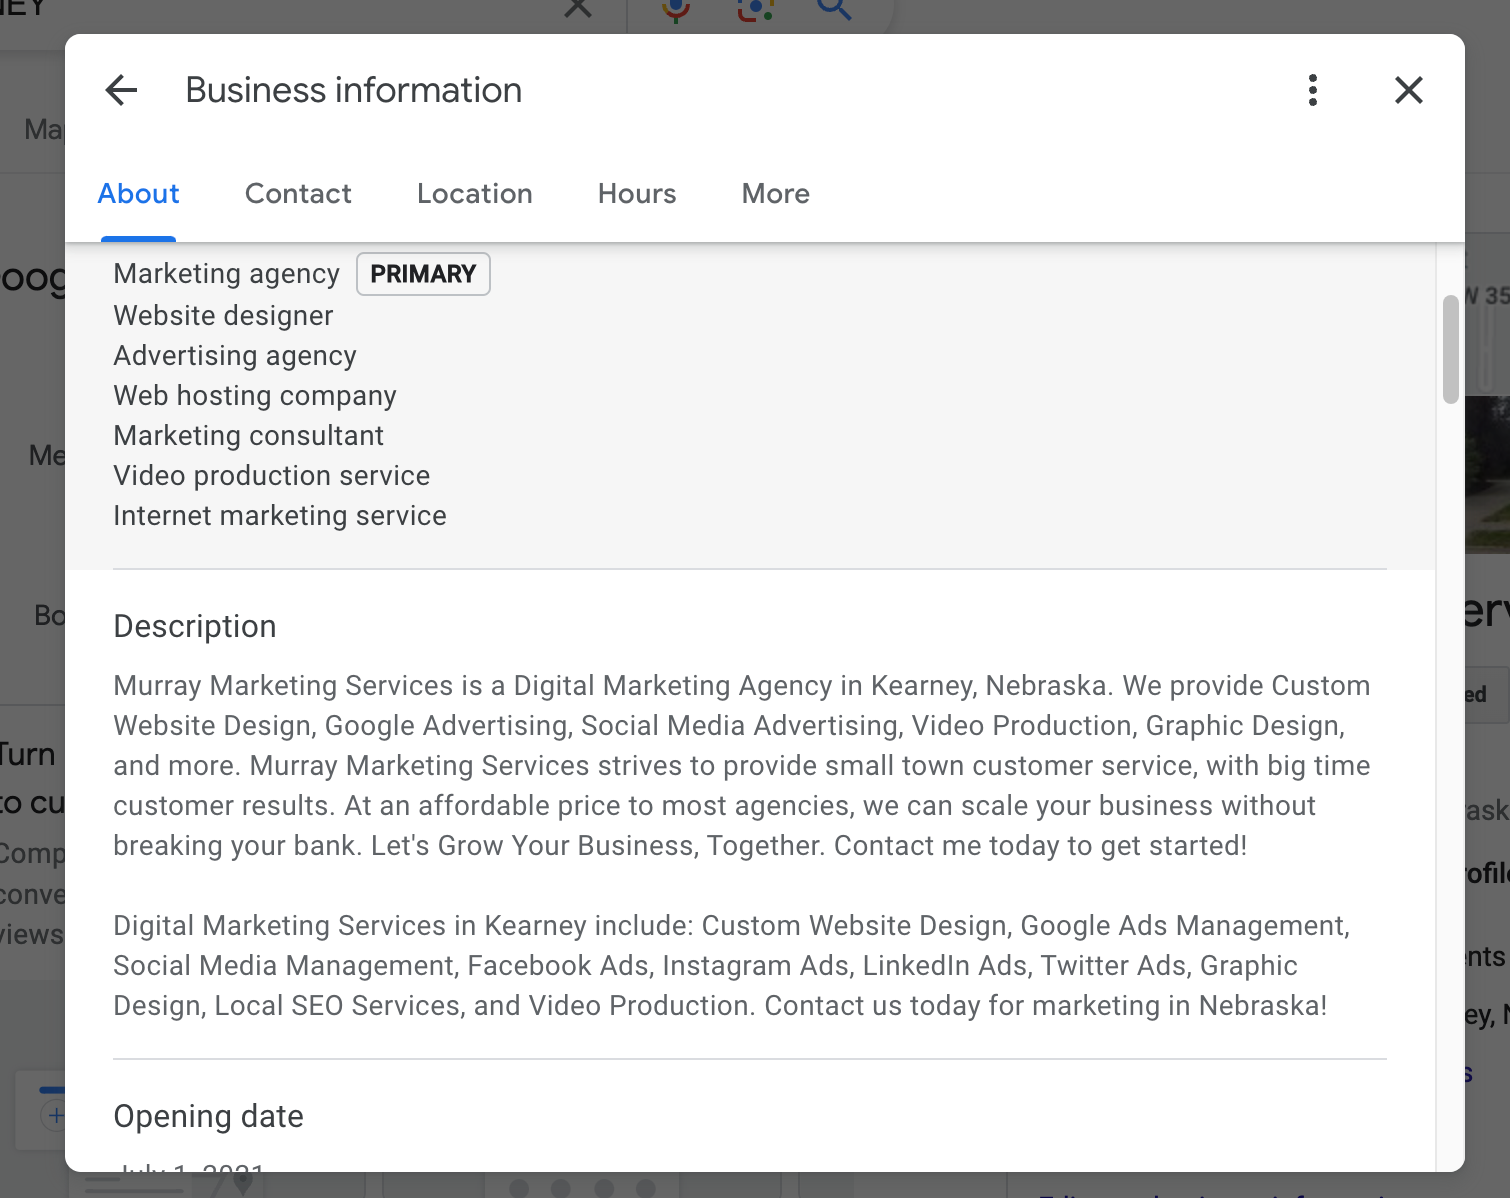The width and height of the screenshot is (1510, 1198).
Task: Switch to the Hours tab
Action: (637, 194)
